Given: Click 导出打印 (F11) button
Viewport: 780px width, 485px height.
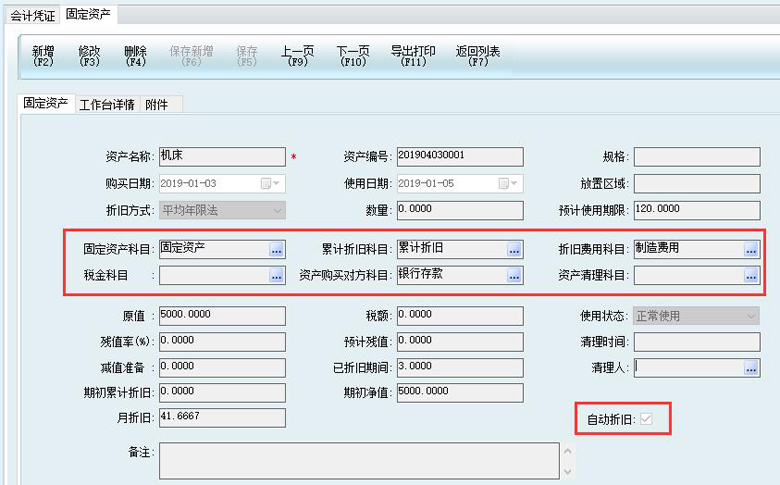Looking at the screenshot, I should pos(412,56).
